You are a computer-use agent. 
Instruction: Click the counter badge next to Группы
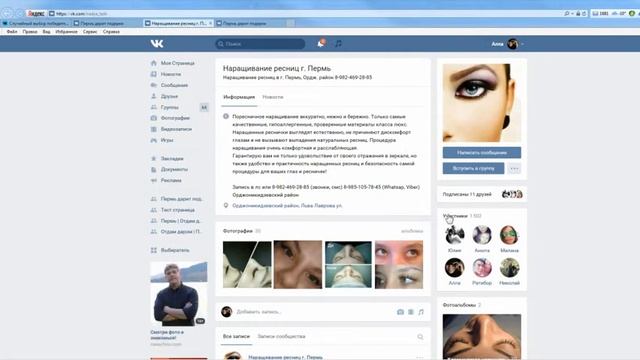point(204,107)
